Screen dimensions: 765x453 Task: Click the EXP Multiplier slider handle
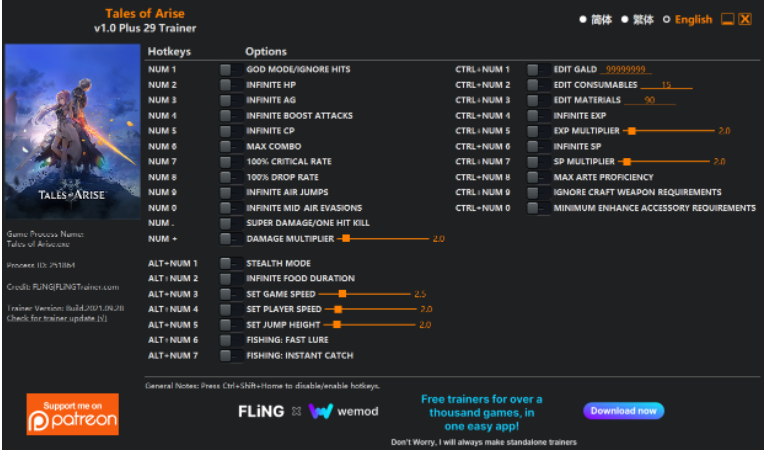[632, 131]
